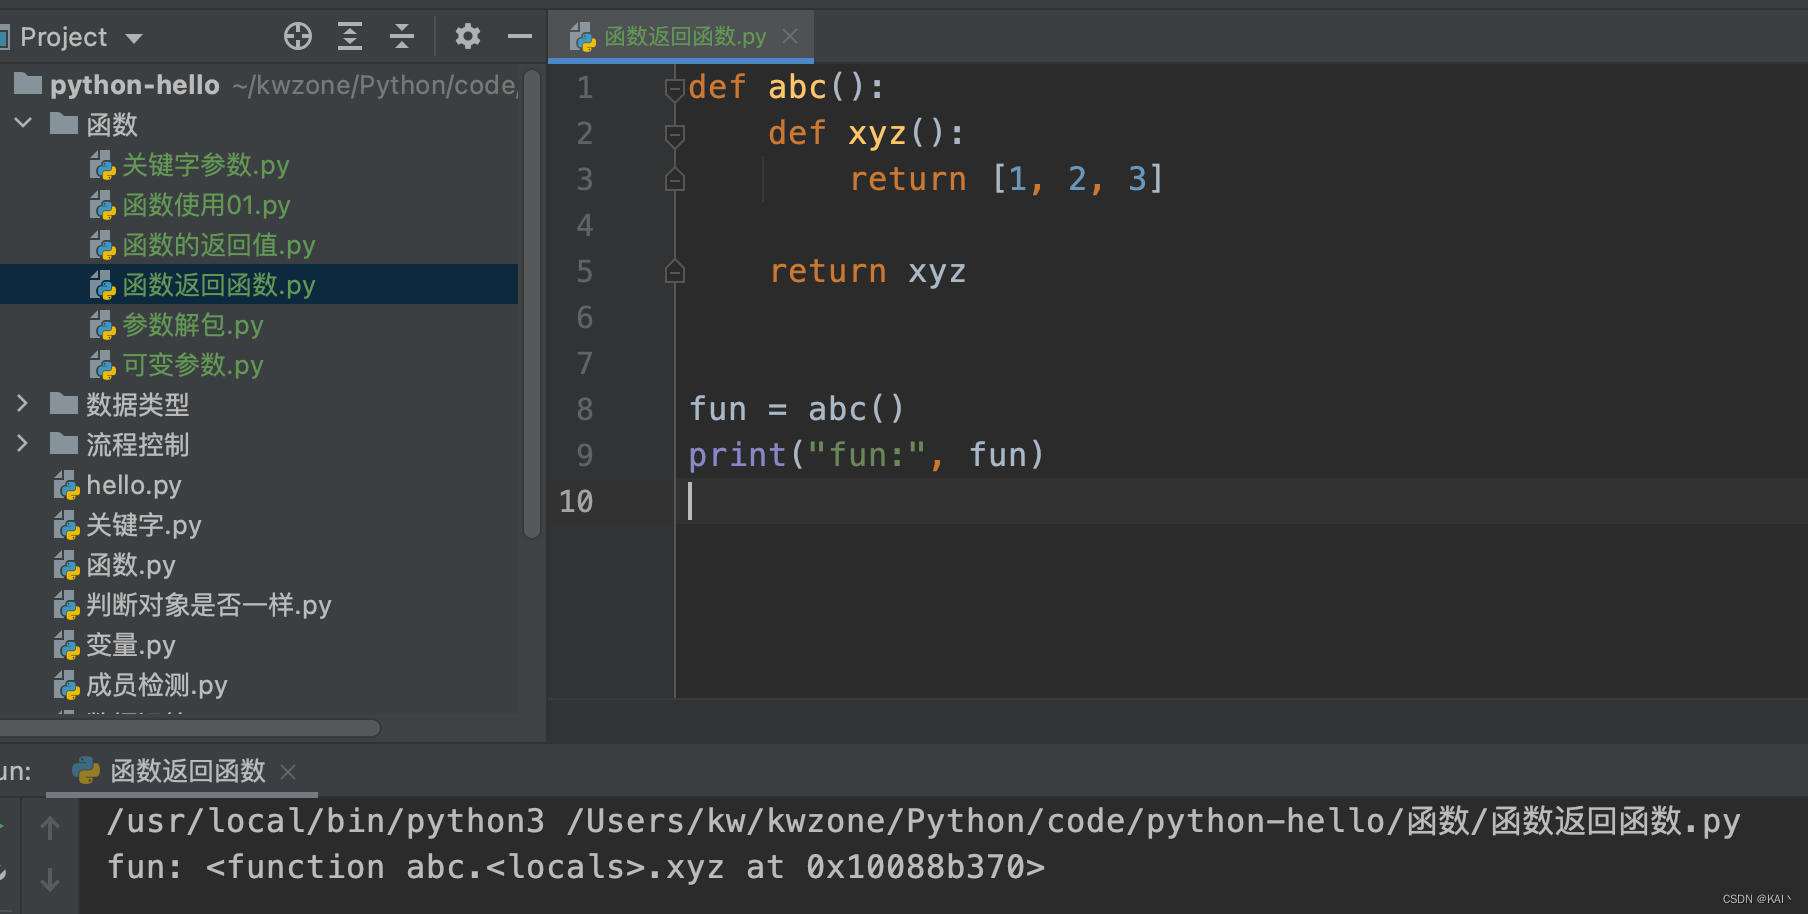This screenshot has height=914, width=1808.
Task: Click the 函数 folder icon
Action: click(x=64, y=124)
